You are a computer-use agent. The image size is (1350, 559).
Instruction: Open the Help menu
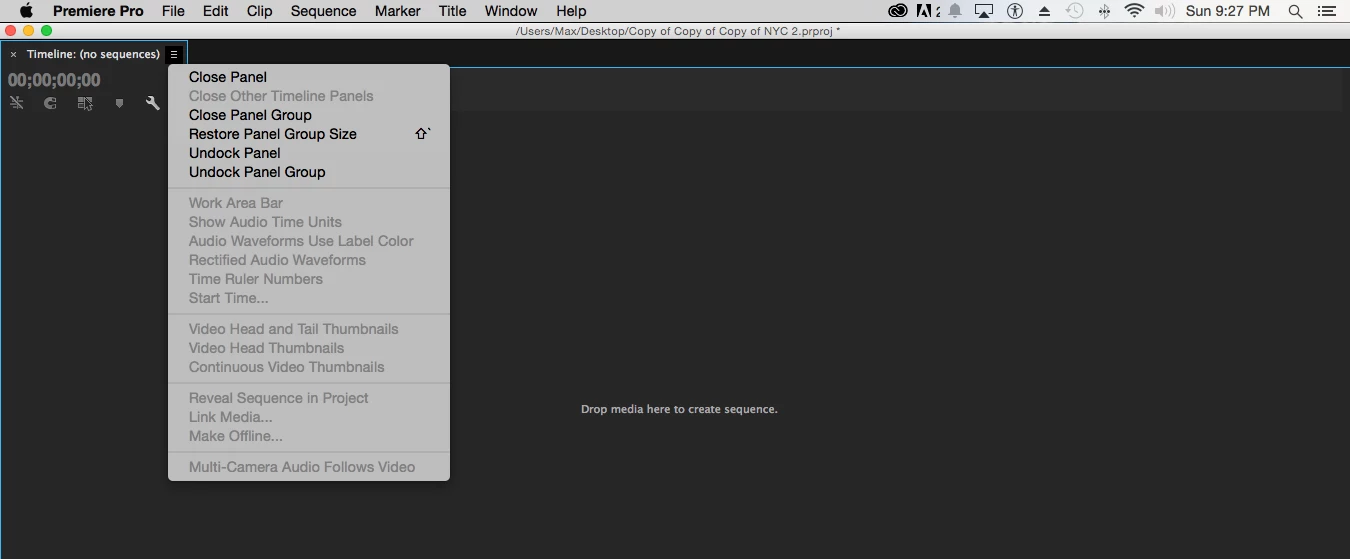point(571,11)
